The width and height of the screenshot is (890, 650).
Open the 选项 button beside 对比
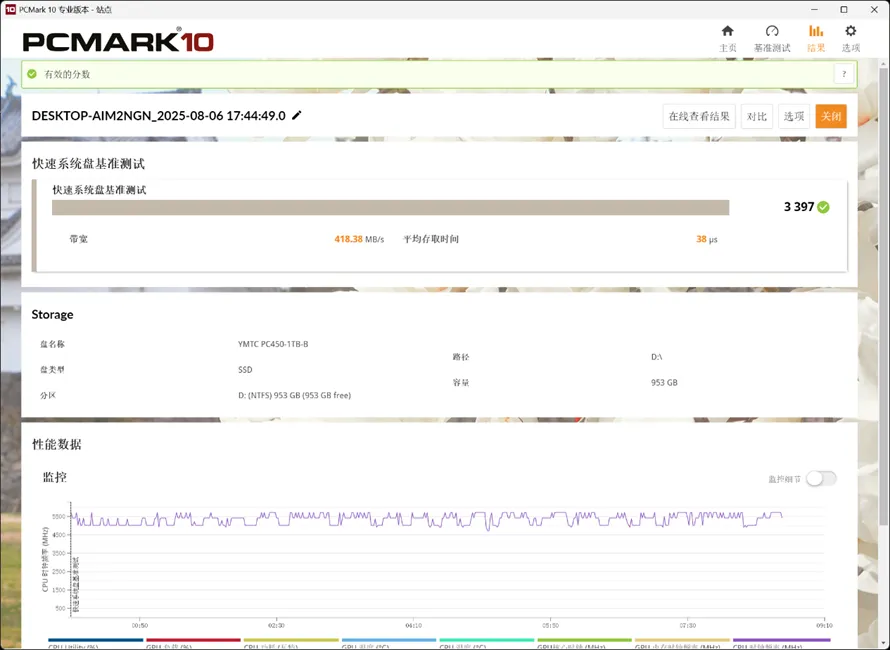(x=794, y=116)
